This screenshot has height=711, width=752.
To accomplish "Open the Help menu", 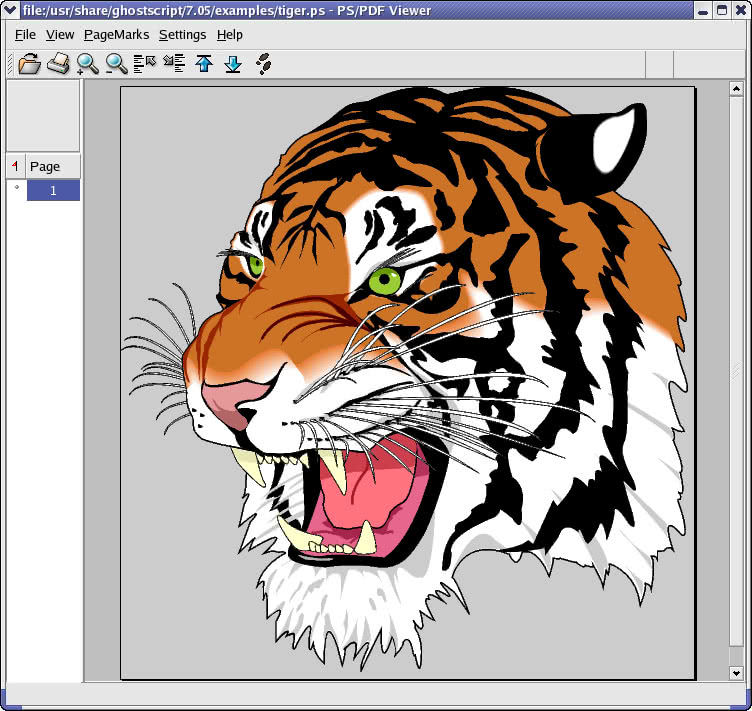I will click(x=230, y=35).
